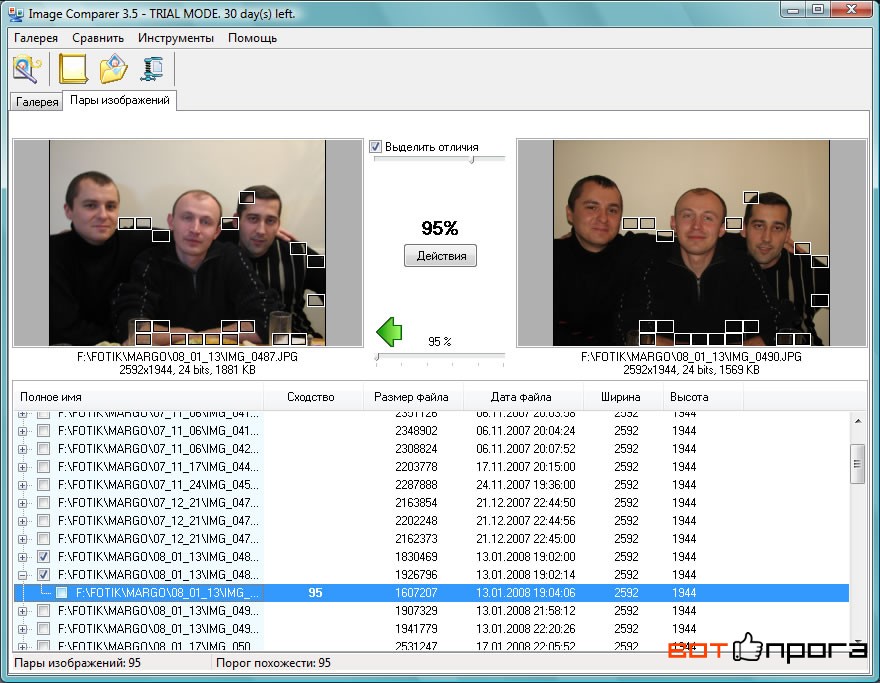Click the green left arrow icon

[389, 331]
